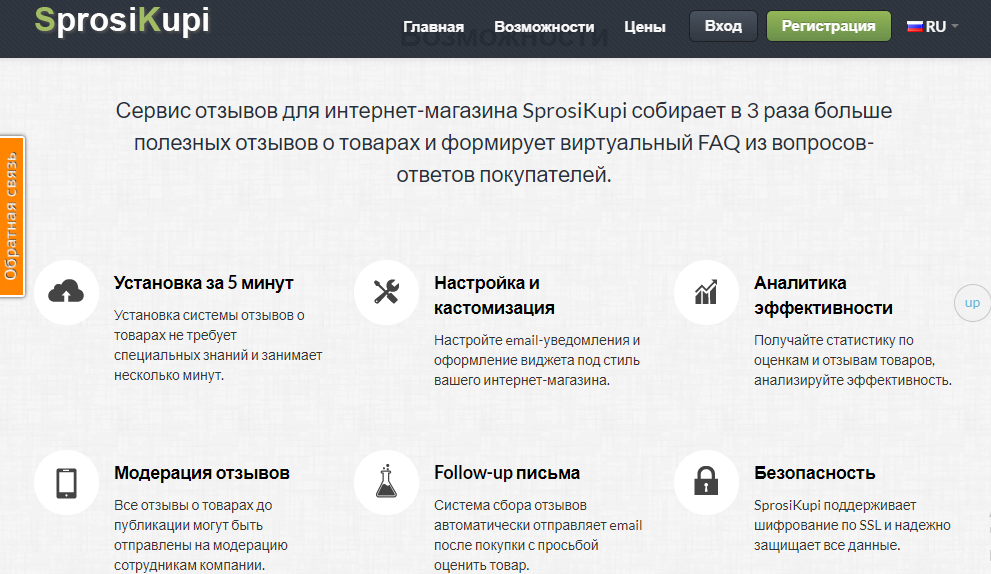Click text 'Все отзывы о товарах до публикации…'
Screen dimensions: 991x574
coord(201,535)
